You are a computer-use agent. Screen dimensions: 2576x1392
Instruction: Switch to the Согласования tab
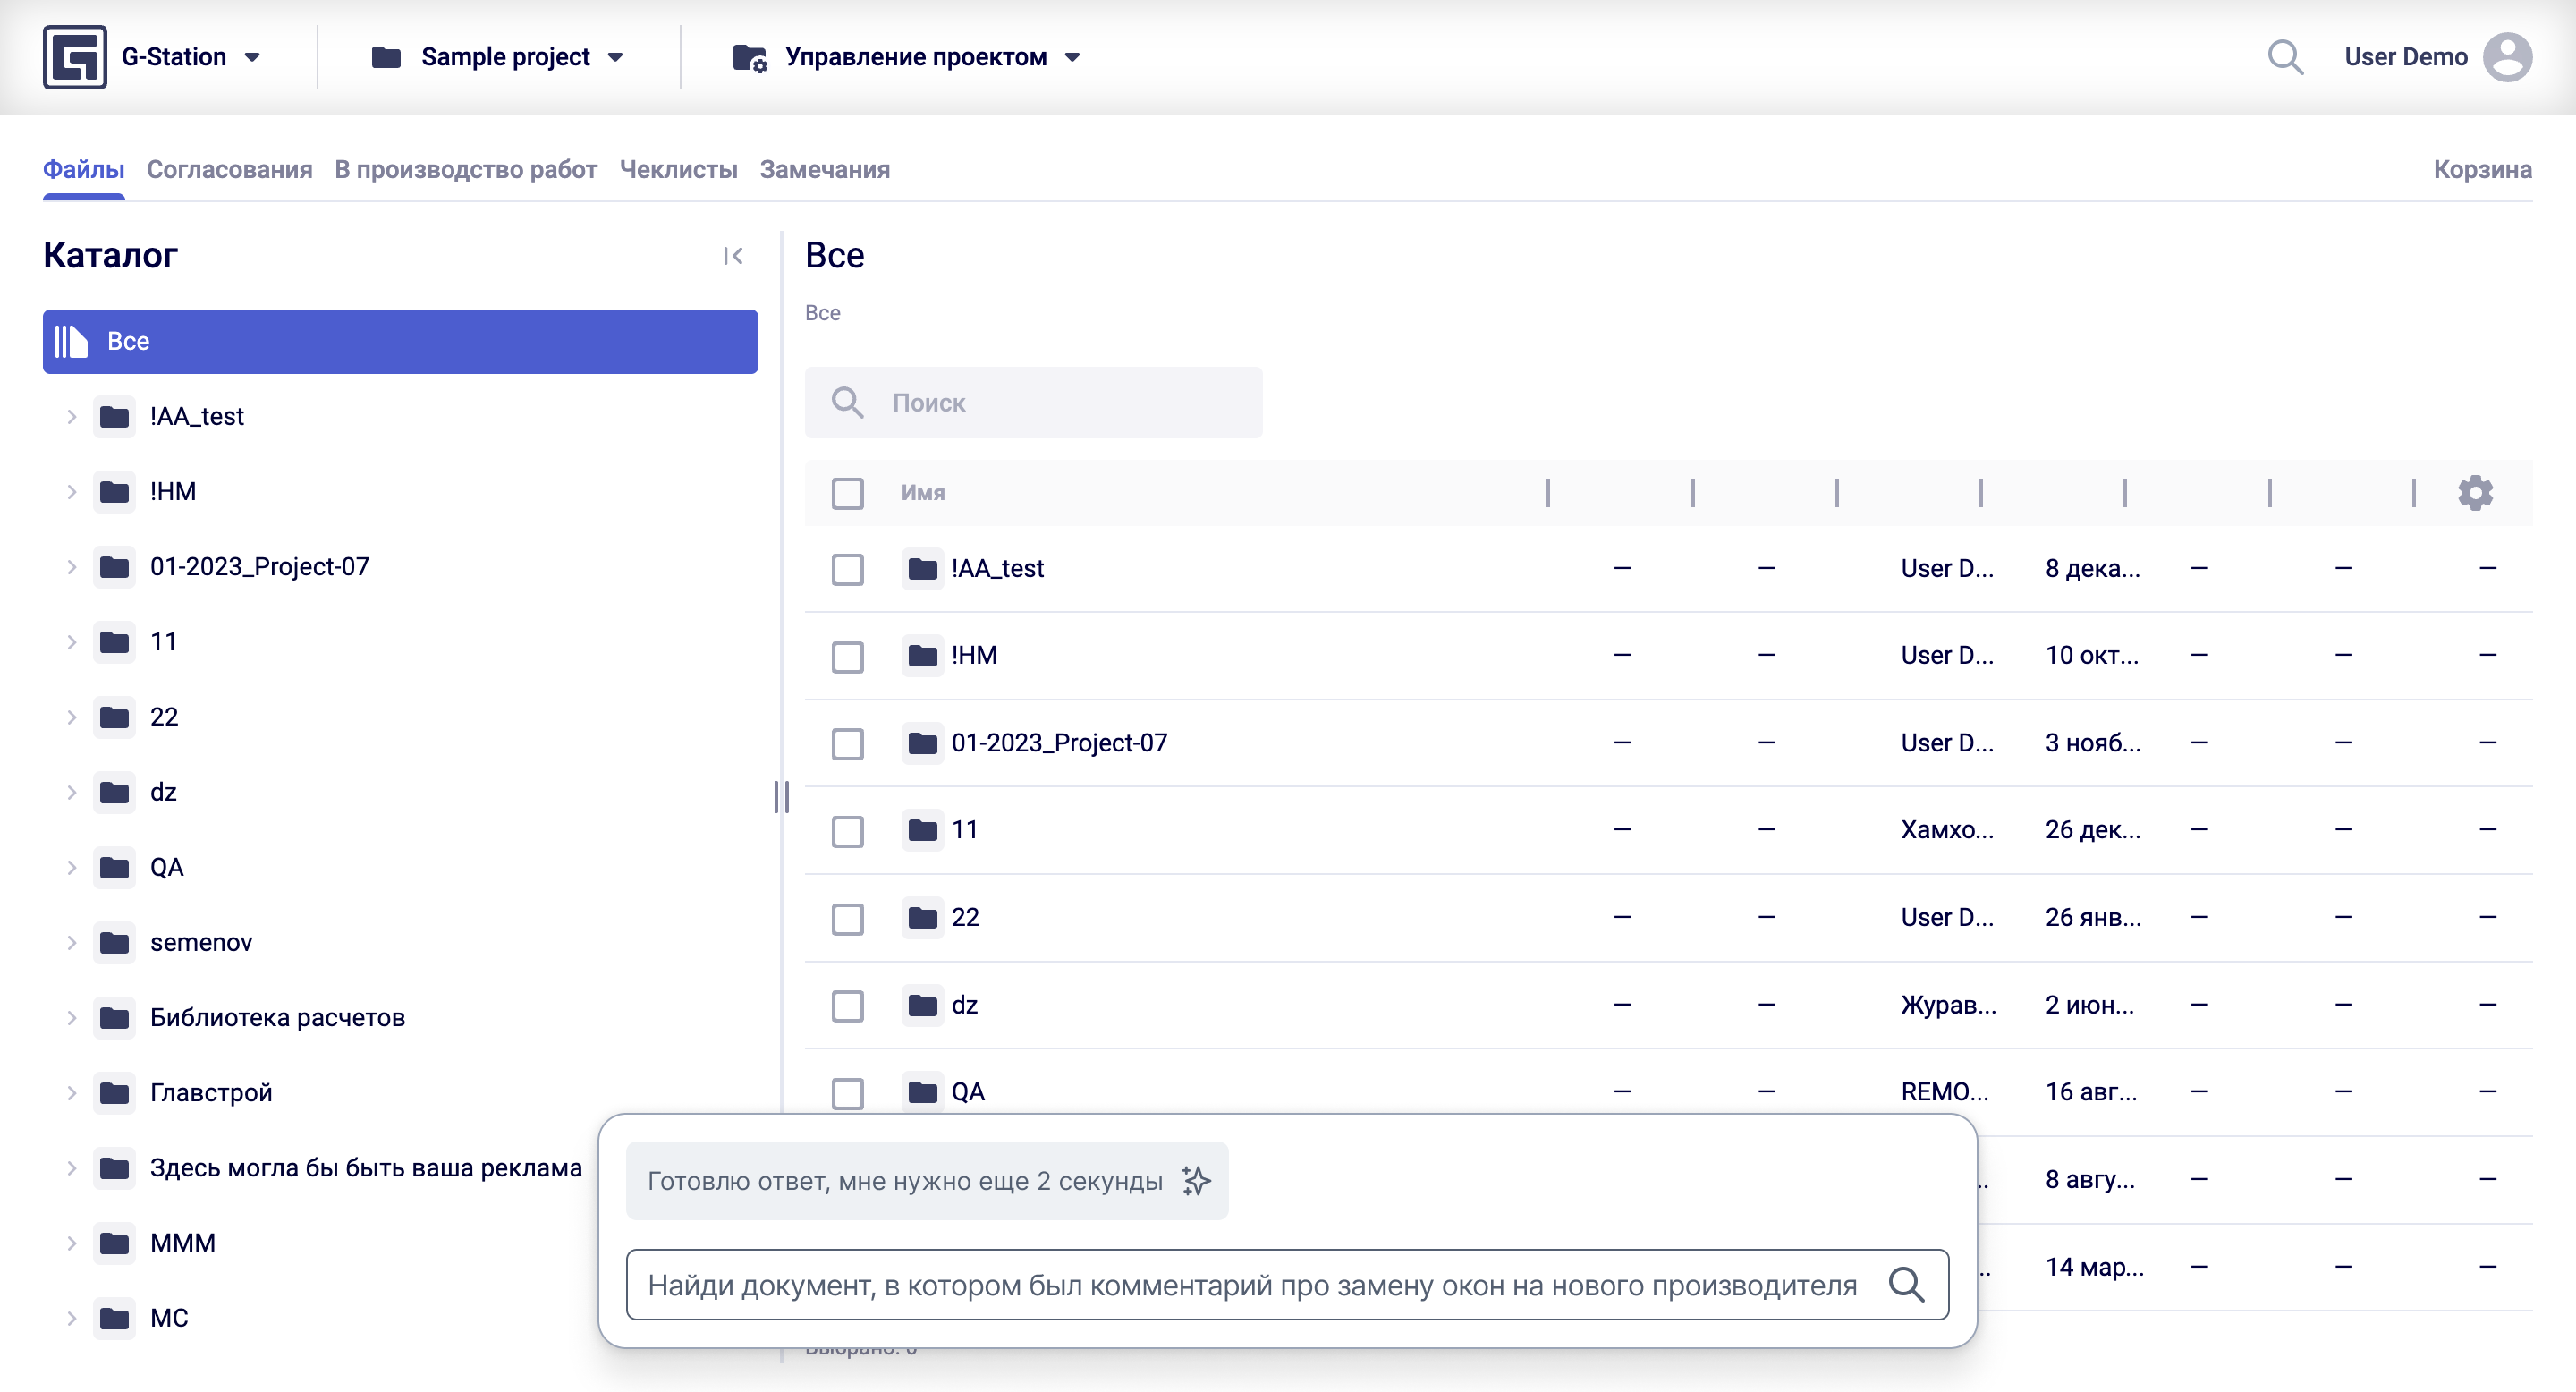[229, 170]
